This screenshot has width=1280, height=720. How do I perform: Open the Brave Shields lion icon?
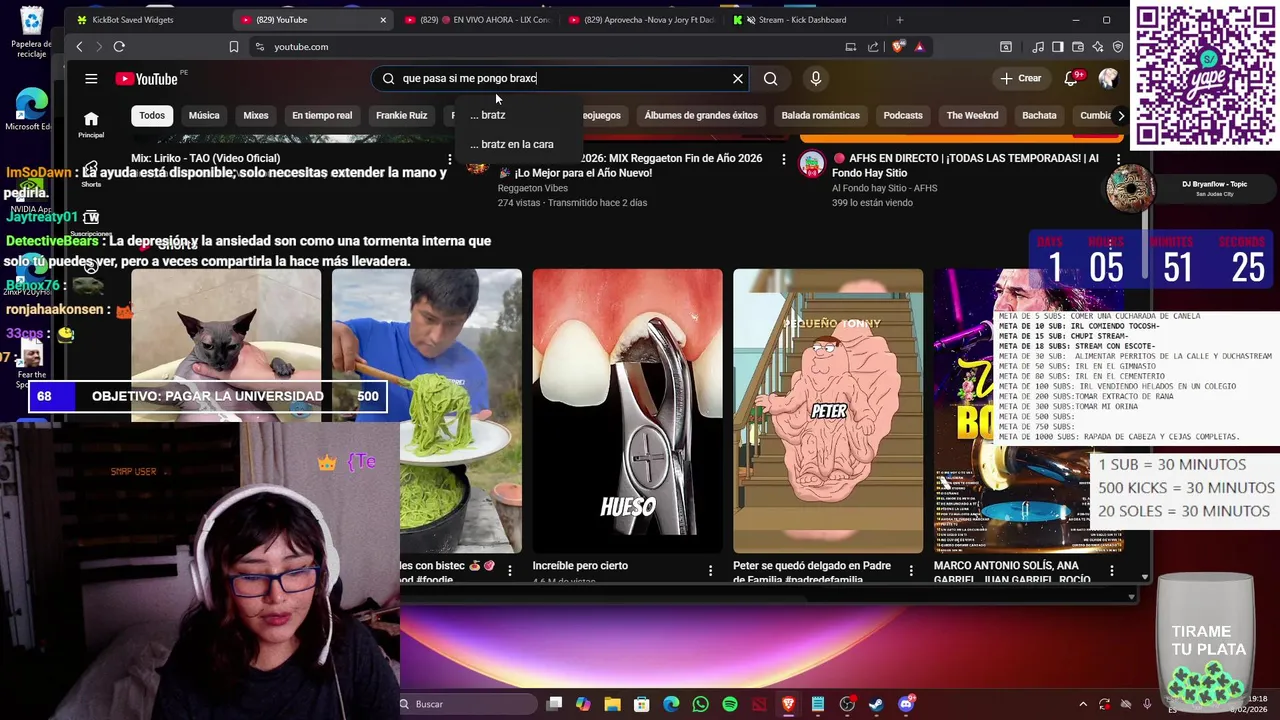point(897,46)
